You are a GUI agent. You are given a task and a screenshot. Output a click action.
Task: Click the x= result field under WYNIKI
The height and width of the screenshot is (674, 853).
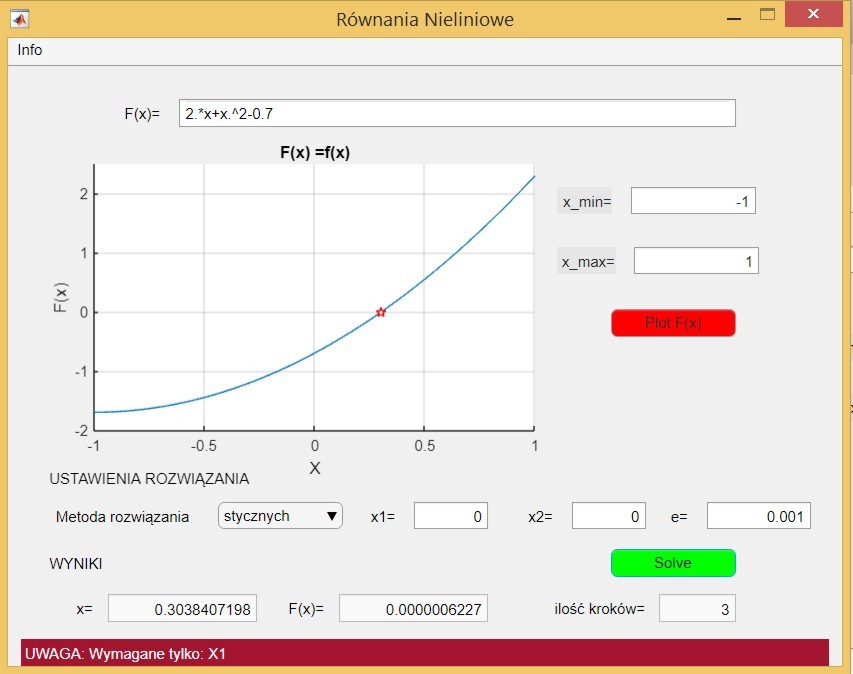click(182, 608)
